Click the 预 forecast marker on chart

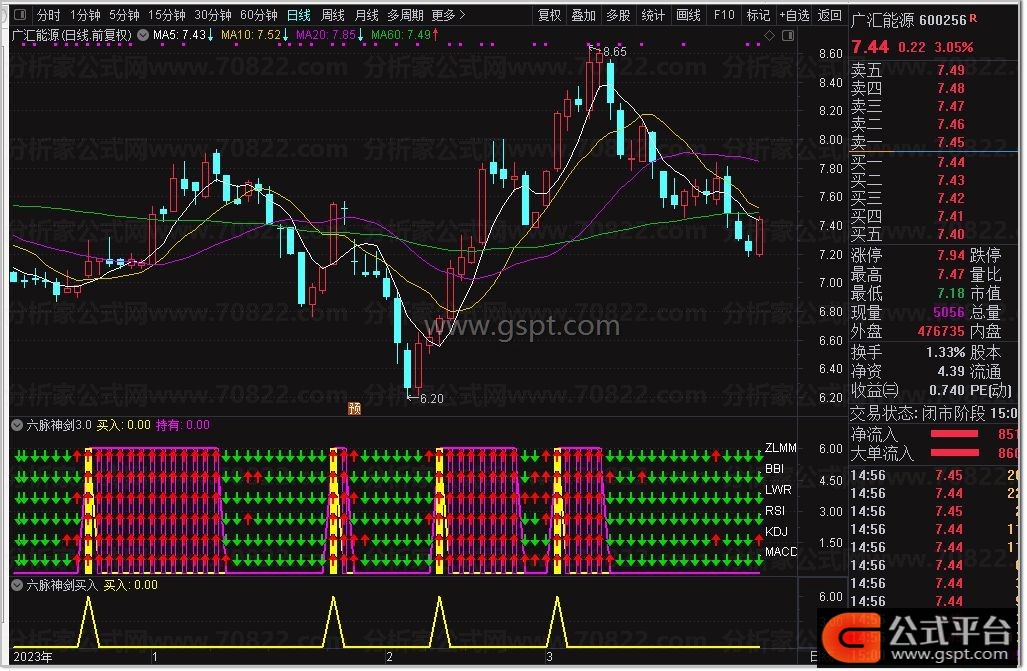pos(354,408)
